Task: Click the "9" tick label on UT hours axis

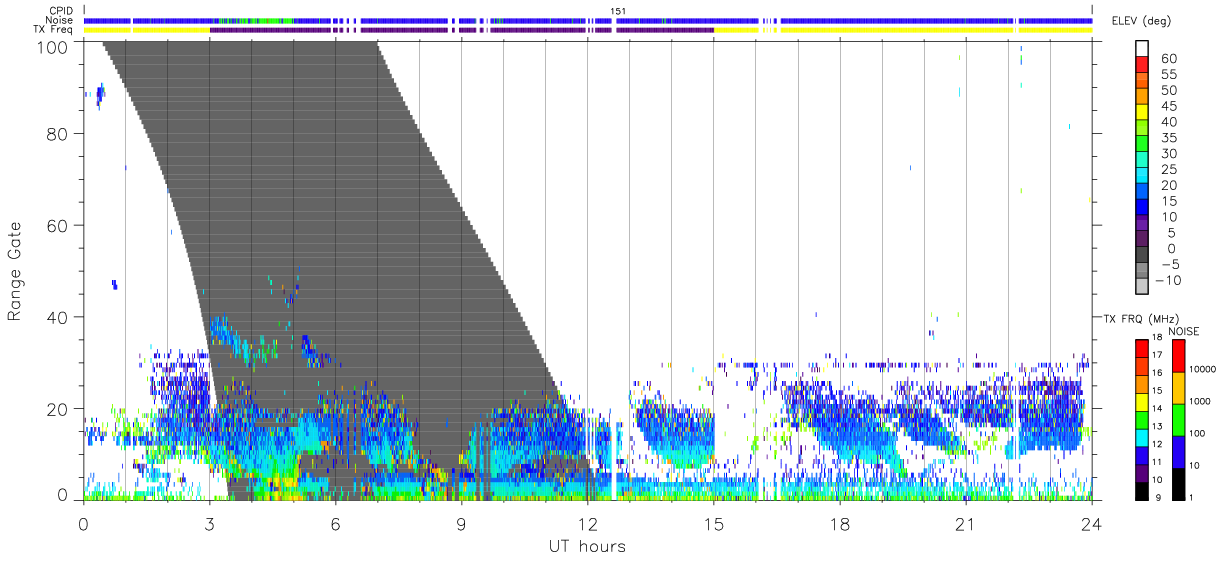Action: tap(461, 523)
